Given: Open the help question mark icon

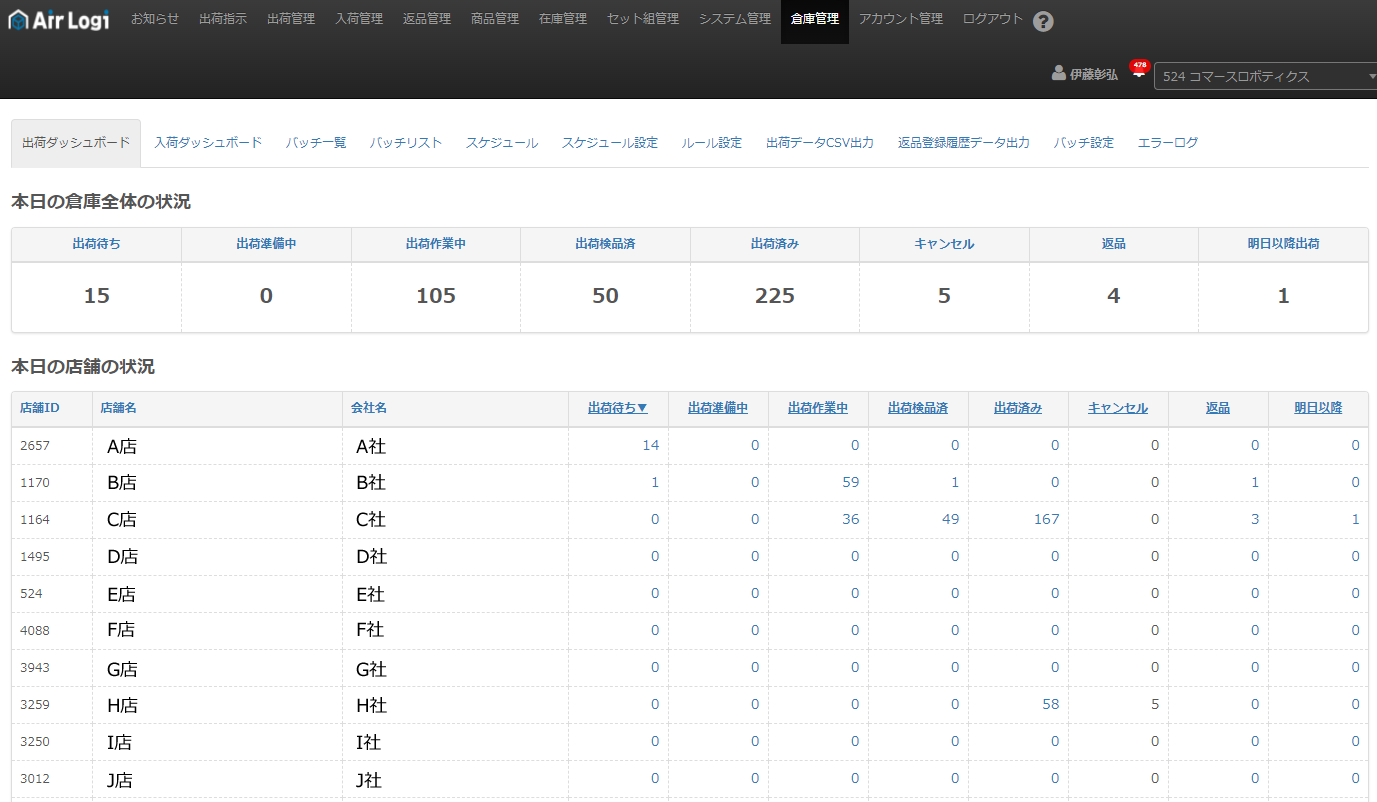Looking at the screenshot, I should click(x=1043, y=21).
